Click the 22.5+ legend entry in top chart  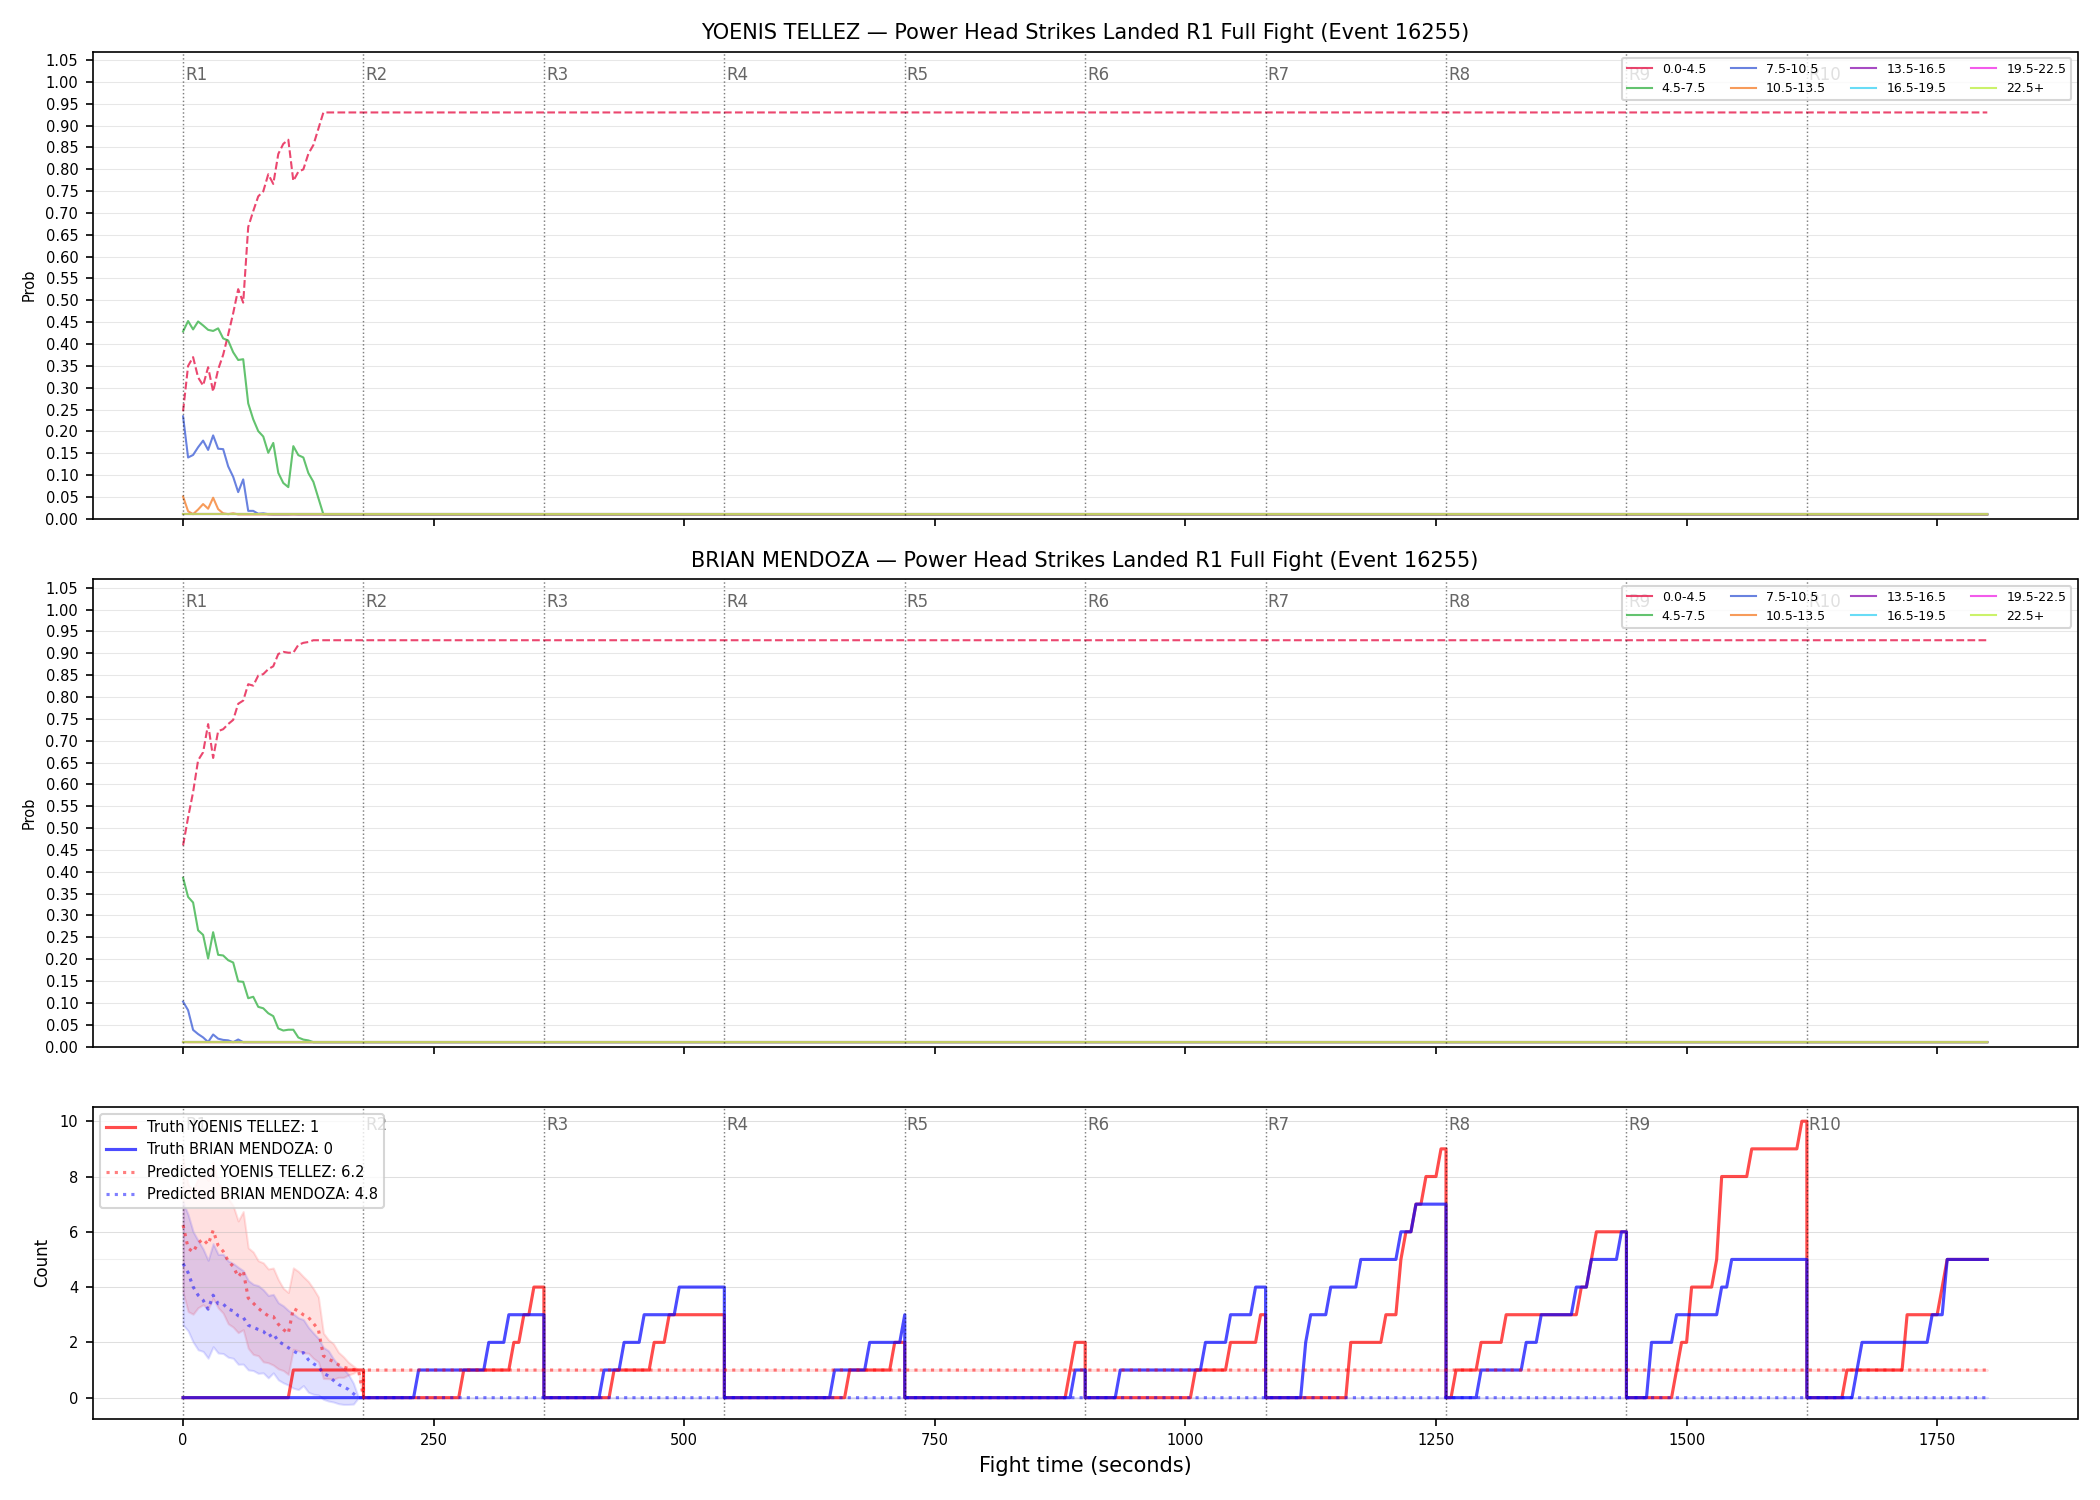tap(2008, 88)
